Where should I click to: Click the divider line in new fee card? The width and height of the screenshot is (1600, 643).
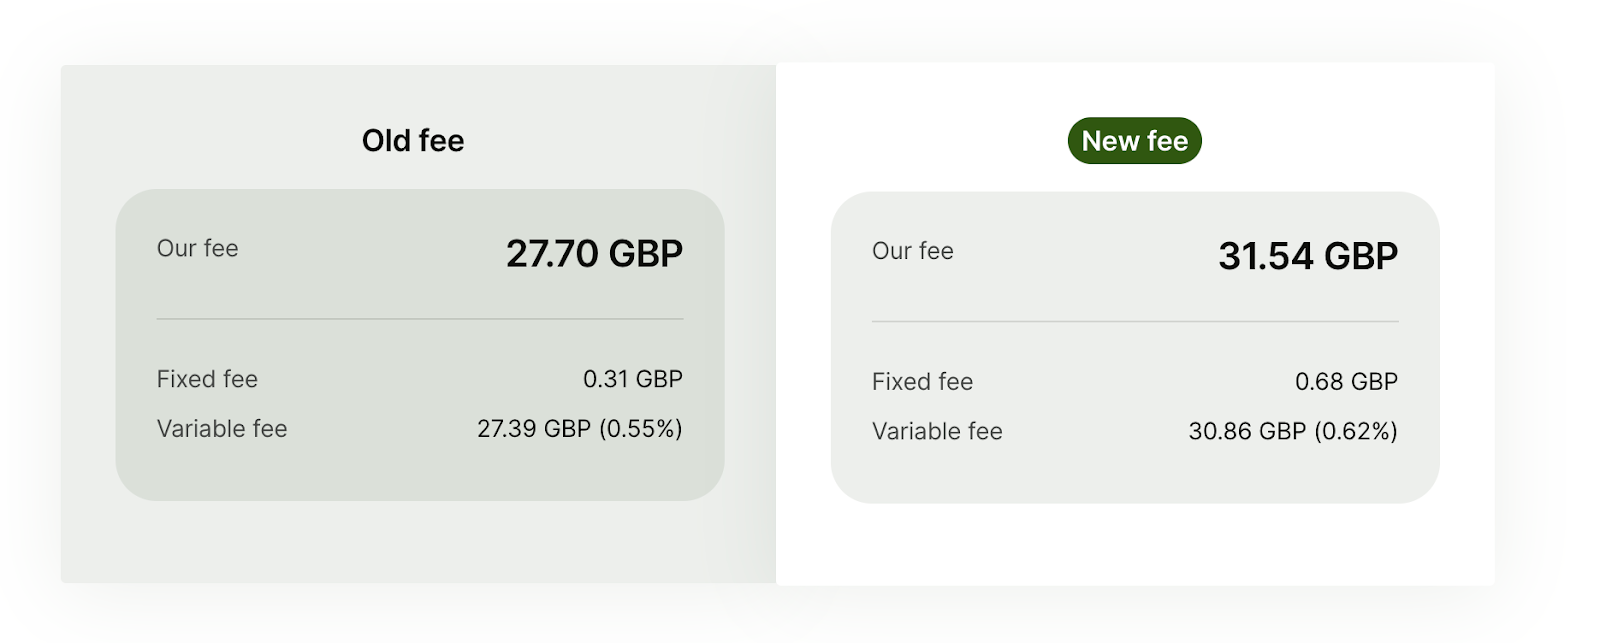point(1135,322)
